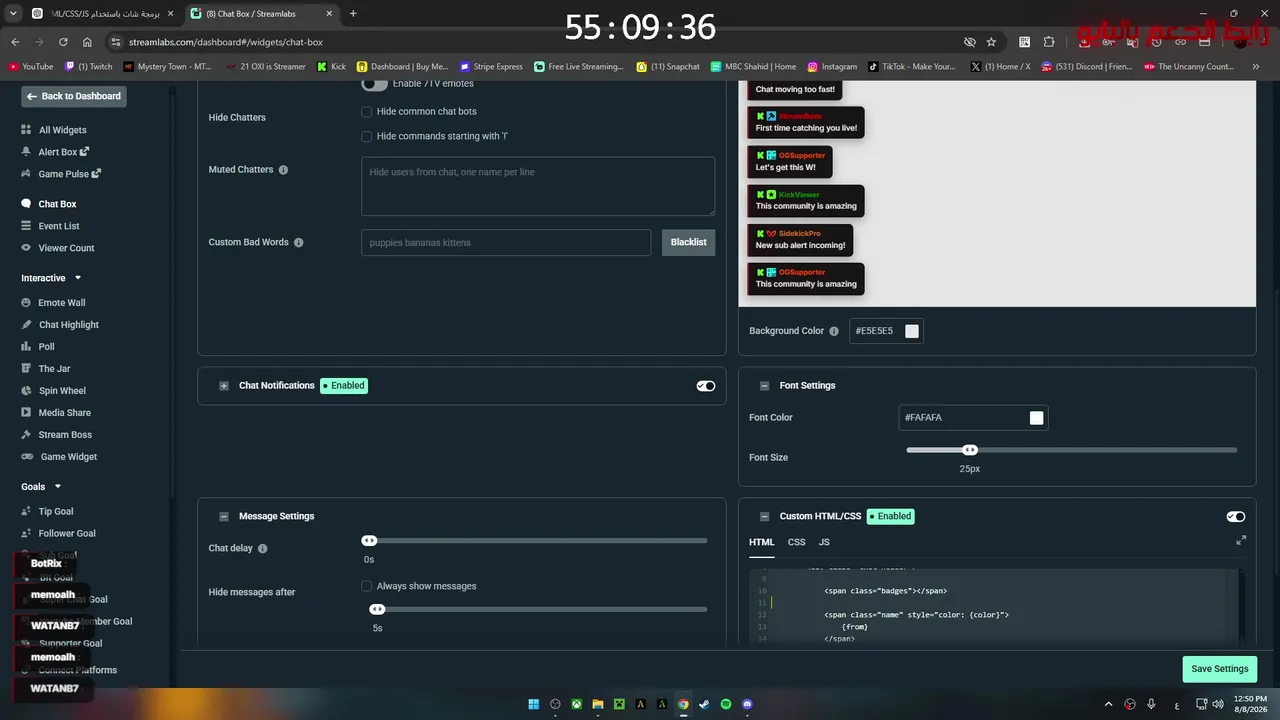The width and height of the screenshot is (1280, 720).
Task: Open the Windows Start menu
Action: [x=534, y=704]
